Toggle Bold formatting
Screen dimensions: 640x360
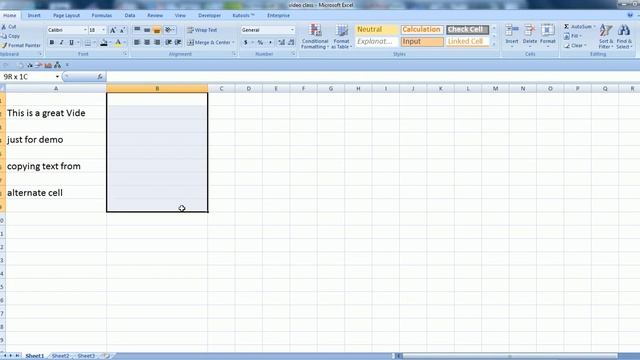(x=52, y=42)
